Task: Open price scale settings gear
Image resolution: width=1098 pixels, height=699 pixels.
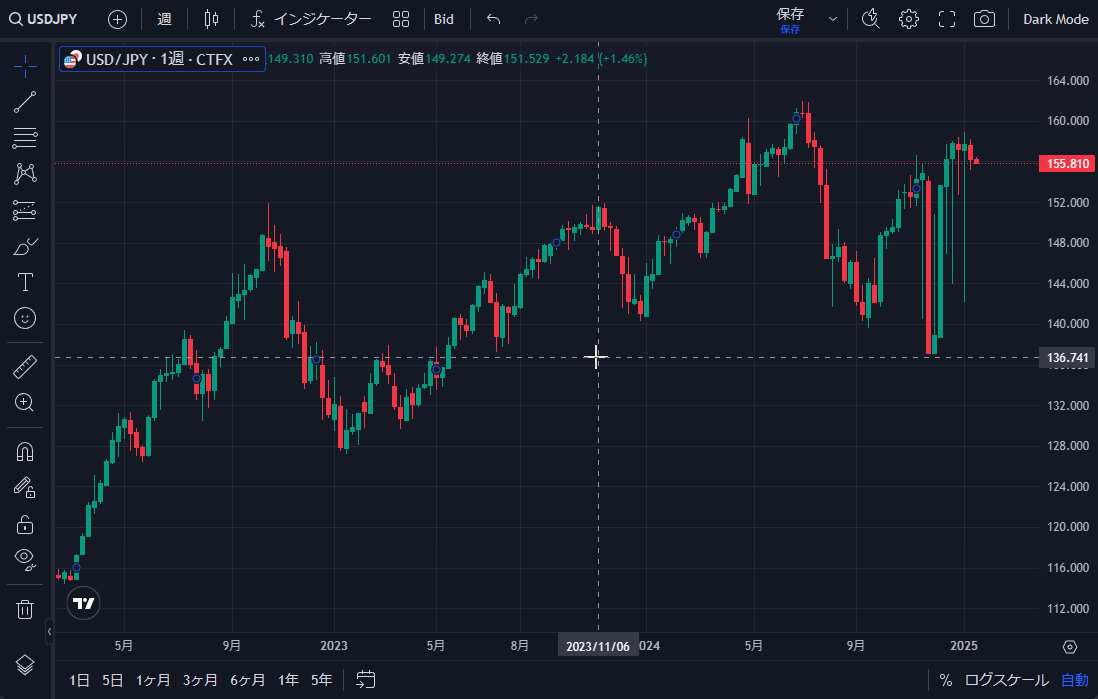Action: pyautogui.click(x=1069, y=646)
